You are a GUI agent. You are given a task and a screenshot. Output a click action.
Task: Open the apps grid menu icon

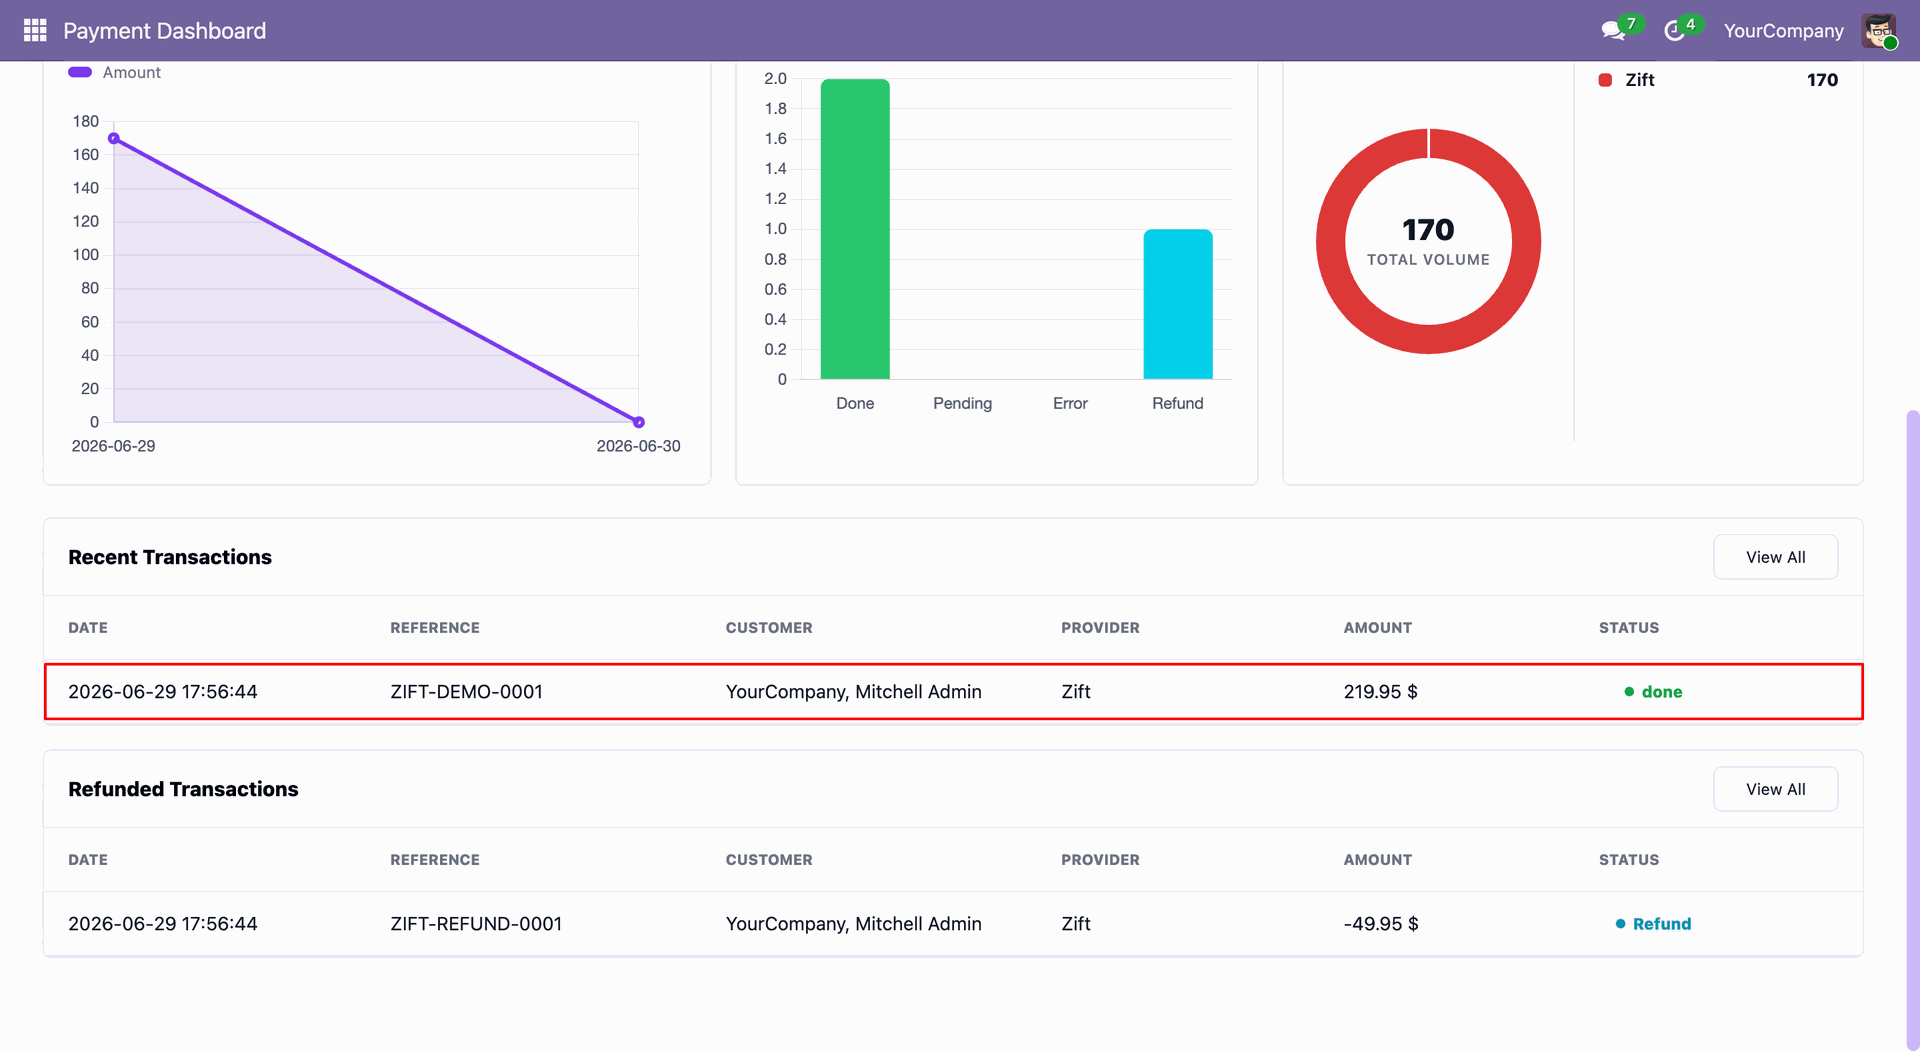tap(35, 30)
